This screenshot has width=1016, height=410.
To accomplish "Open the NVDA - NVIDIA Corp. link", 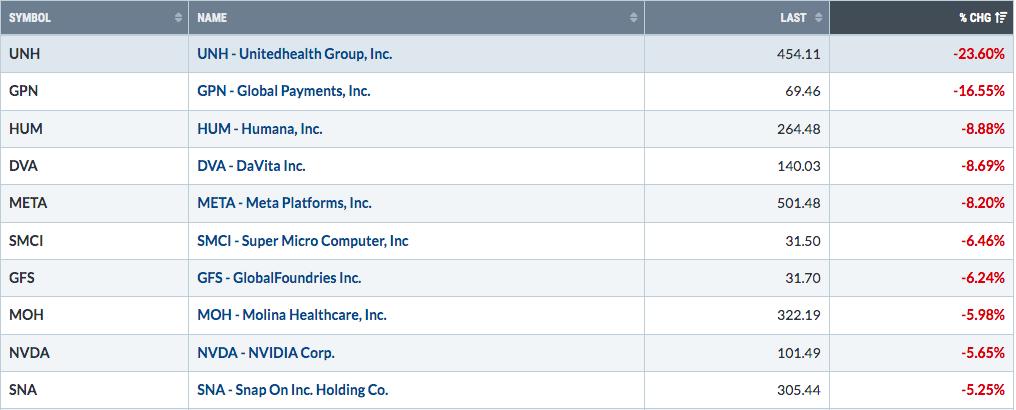I will click(x=266, y=353).
